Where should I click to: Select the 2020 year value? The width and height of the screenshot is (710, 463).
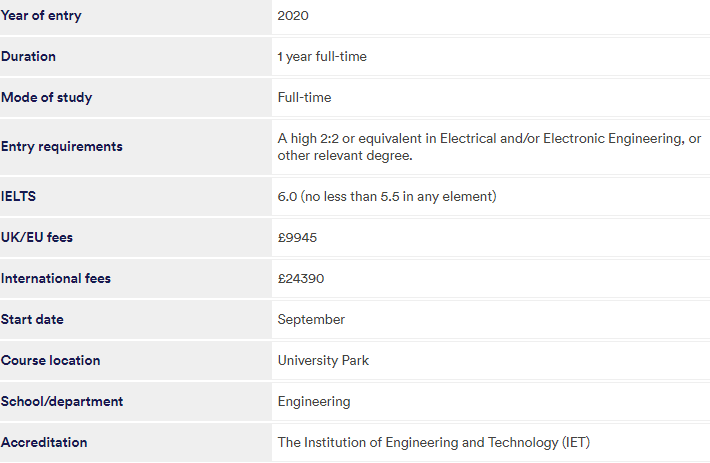[x=293, y=16]
